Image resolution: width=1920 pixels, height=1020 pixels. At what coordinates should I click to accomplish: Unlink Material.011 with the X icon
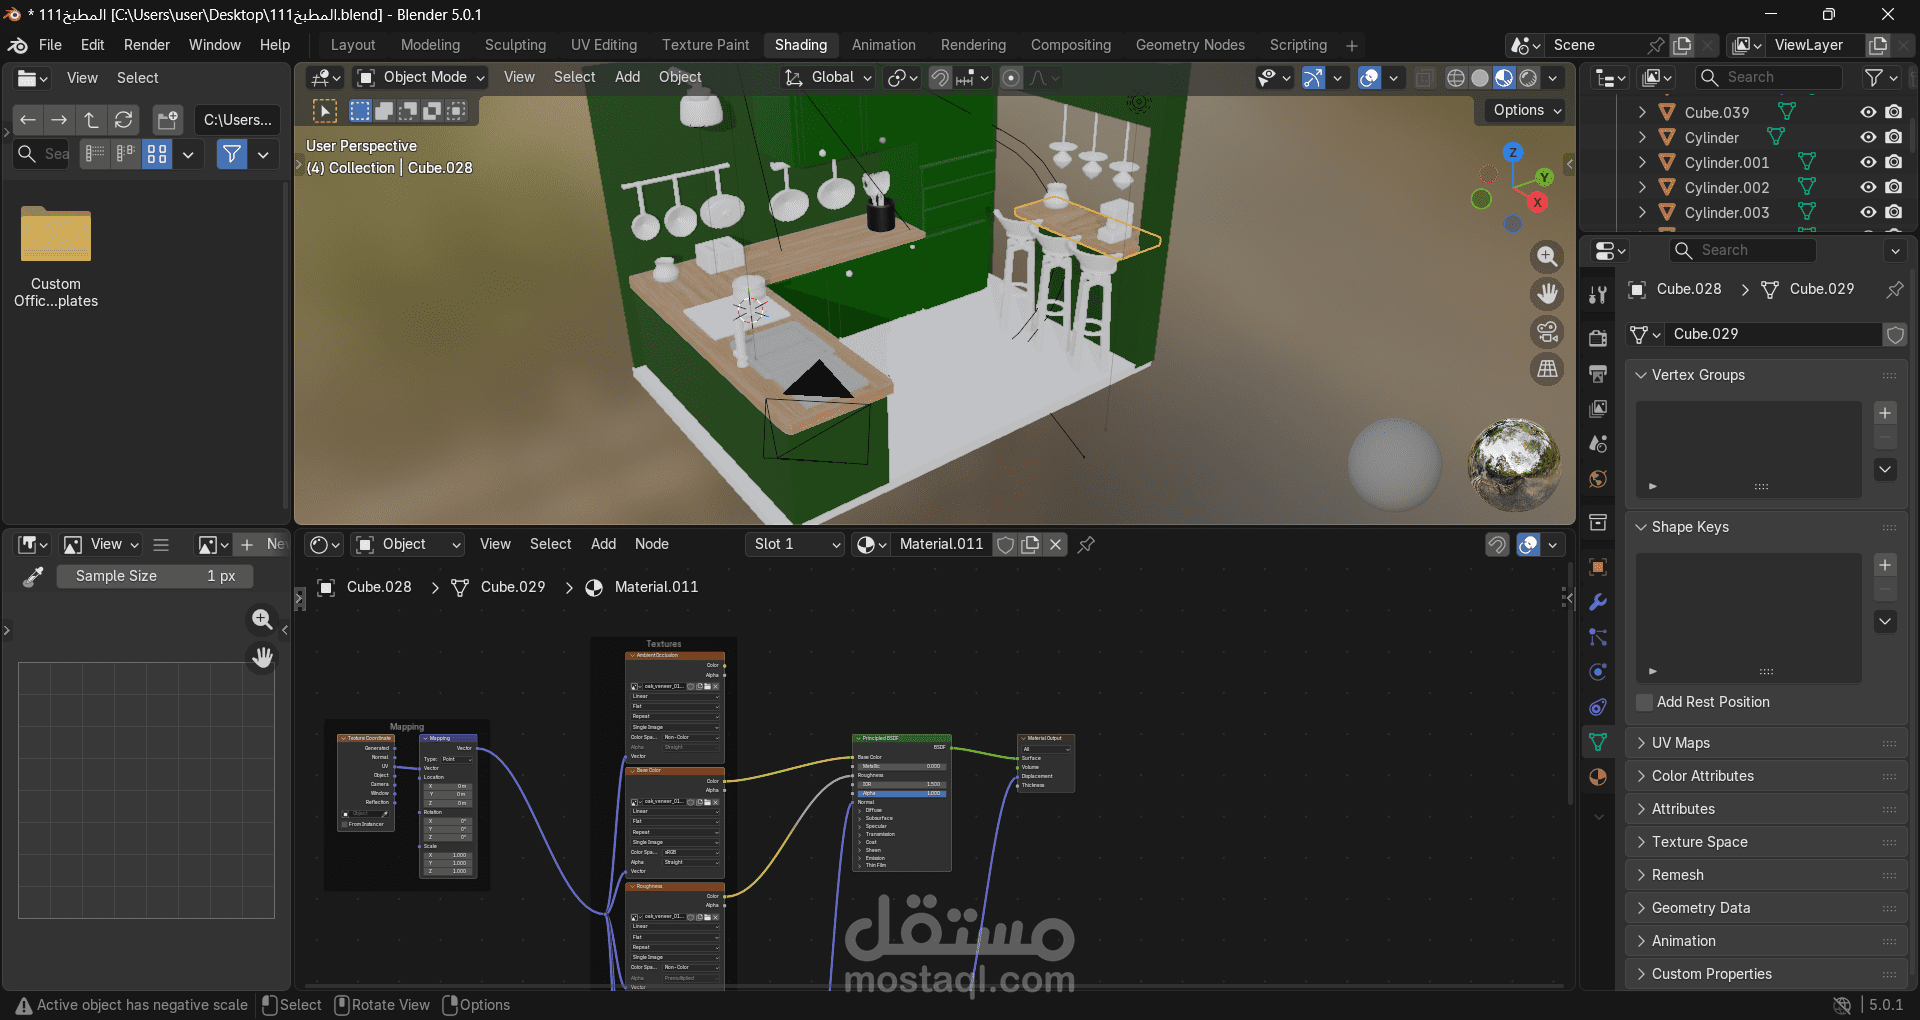pos(1055,544)
